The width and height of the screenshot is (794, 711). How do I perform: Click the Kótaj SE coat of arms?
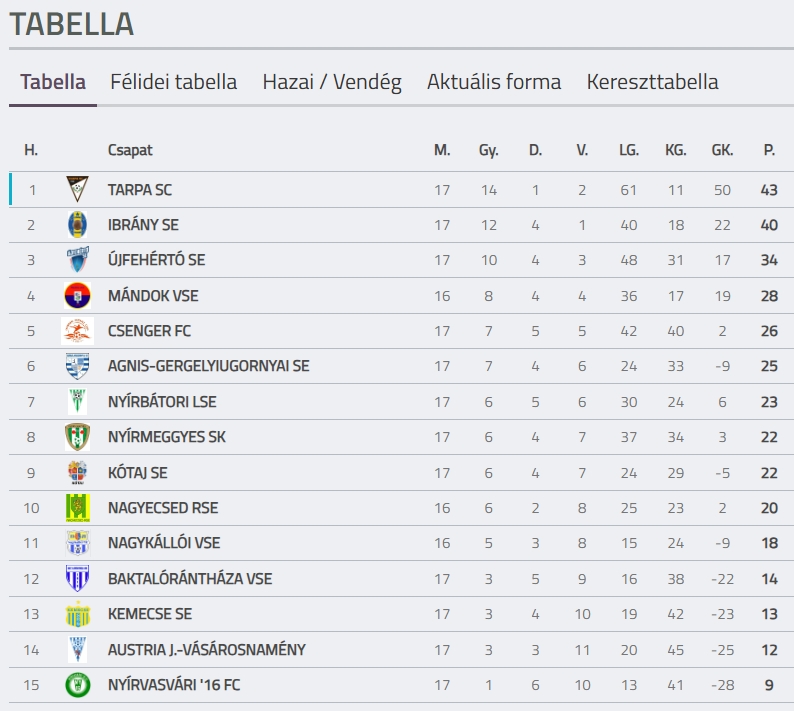[x=77, y=472]
